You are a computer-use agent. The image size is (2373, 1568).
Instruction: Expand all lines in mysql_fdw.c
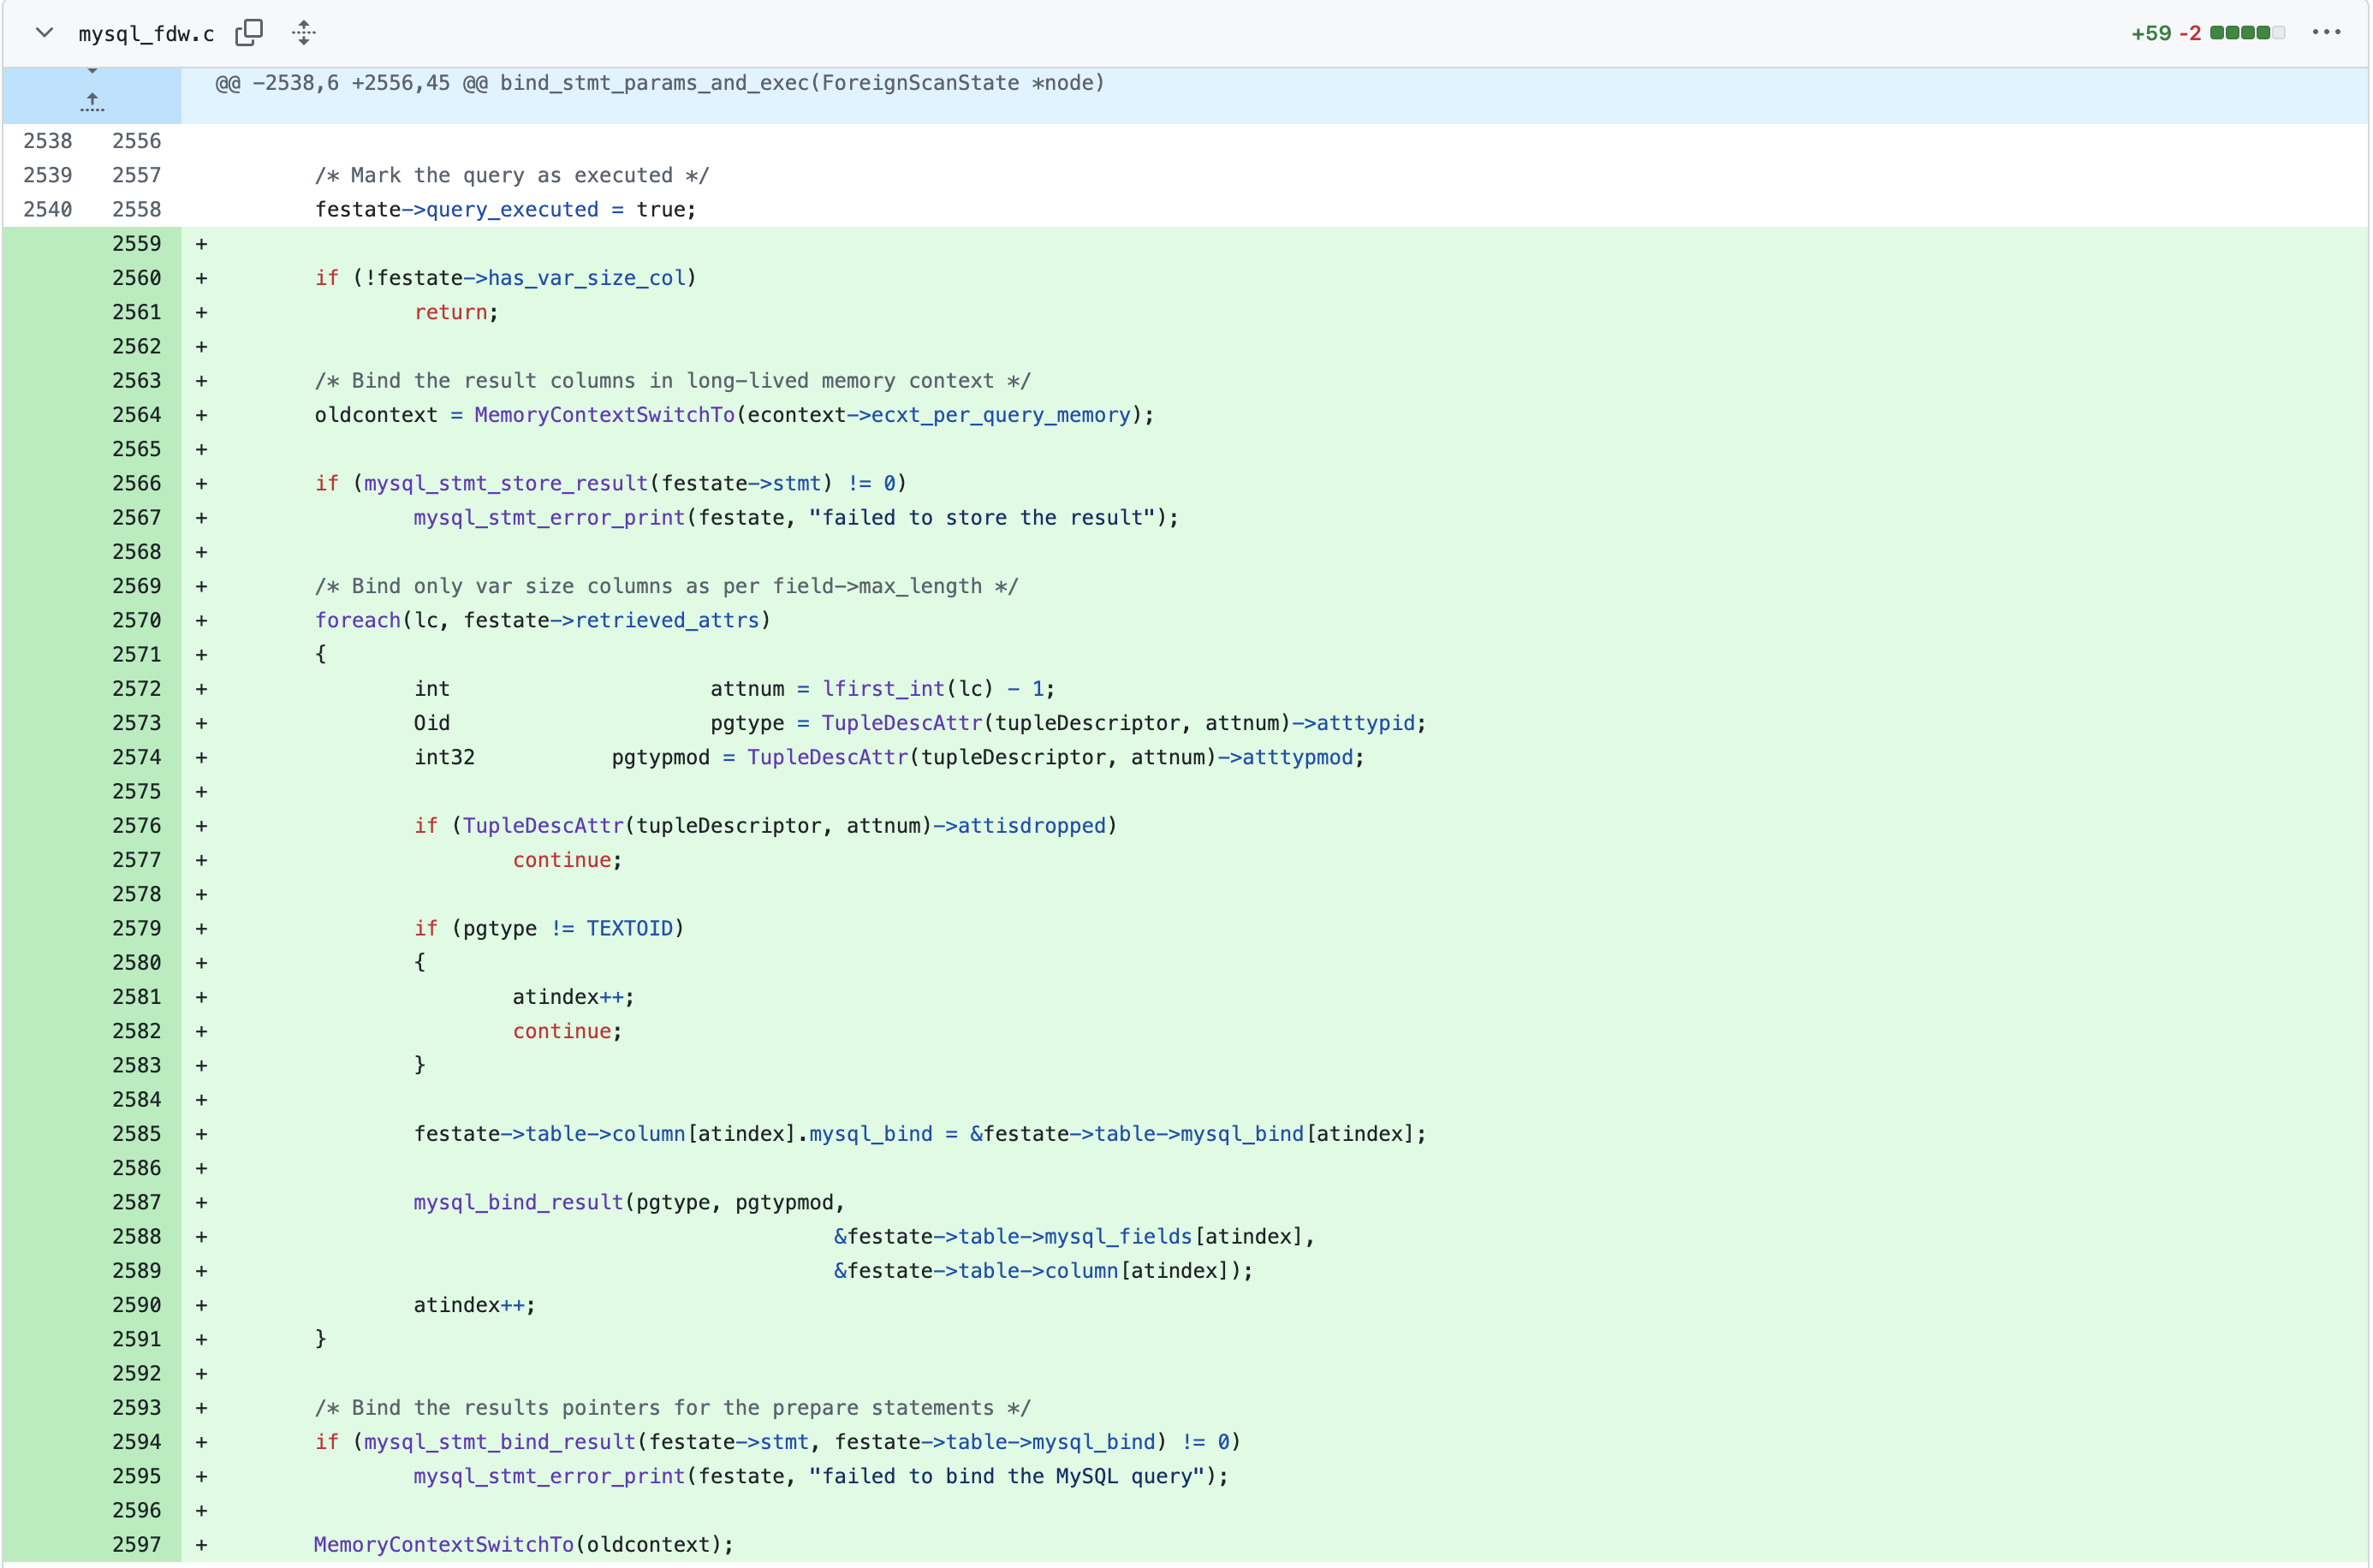(304, 33)
